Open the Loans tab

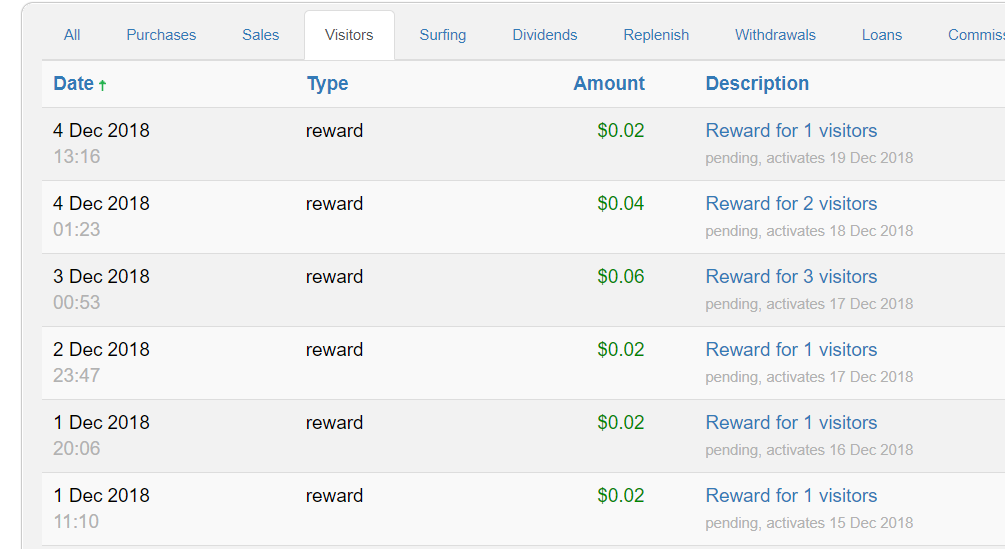tap(882, 35)
